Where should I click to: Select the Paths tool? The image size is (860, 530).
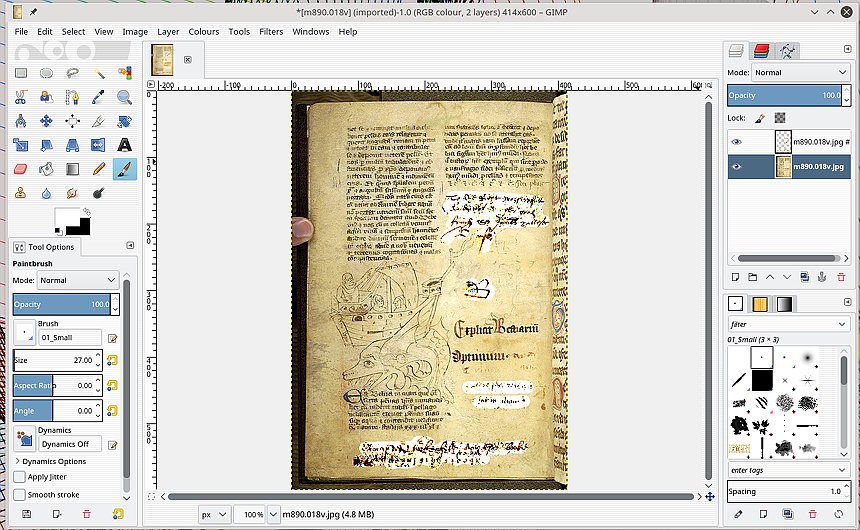72,97
